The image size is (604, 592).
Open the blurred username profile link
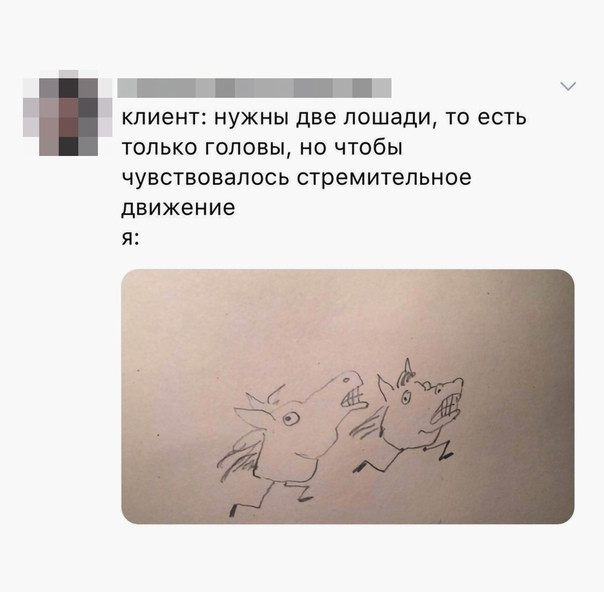[254, 87]
